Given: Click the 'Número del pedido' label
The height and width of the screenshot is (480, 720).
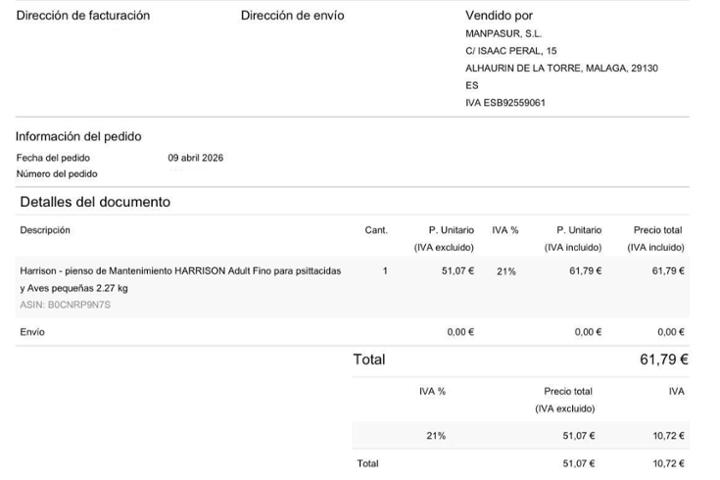Looking at the screenshot, I should point(57,174).
